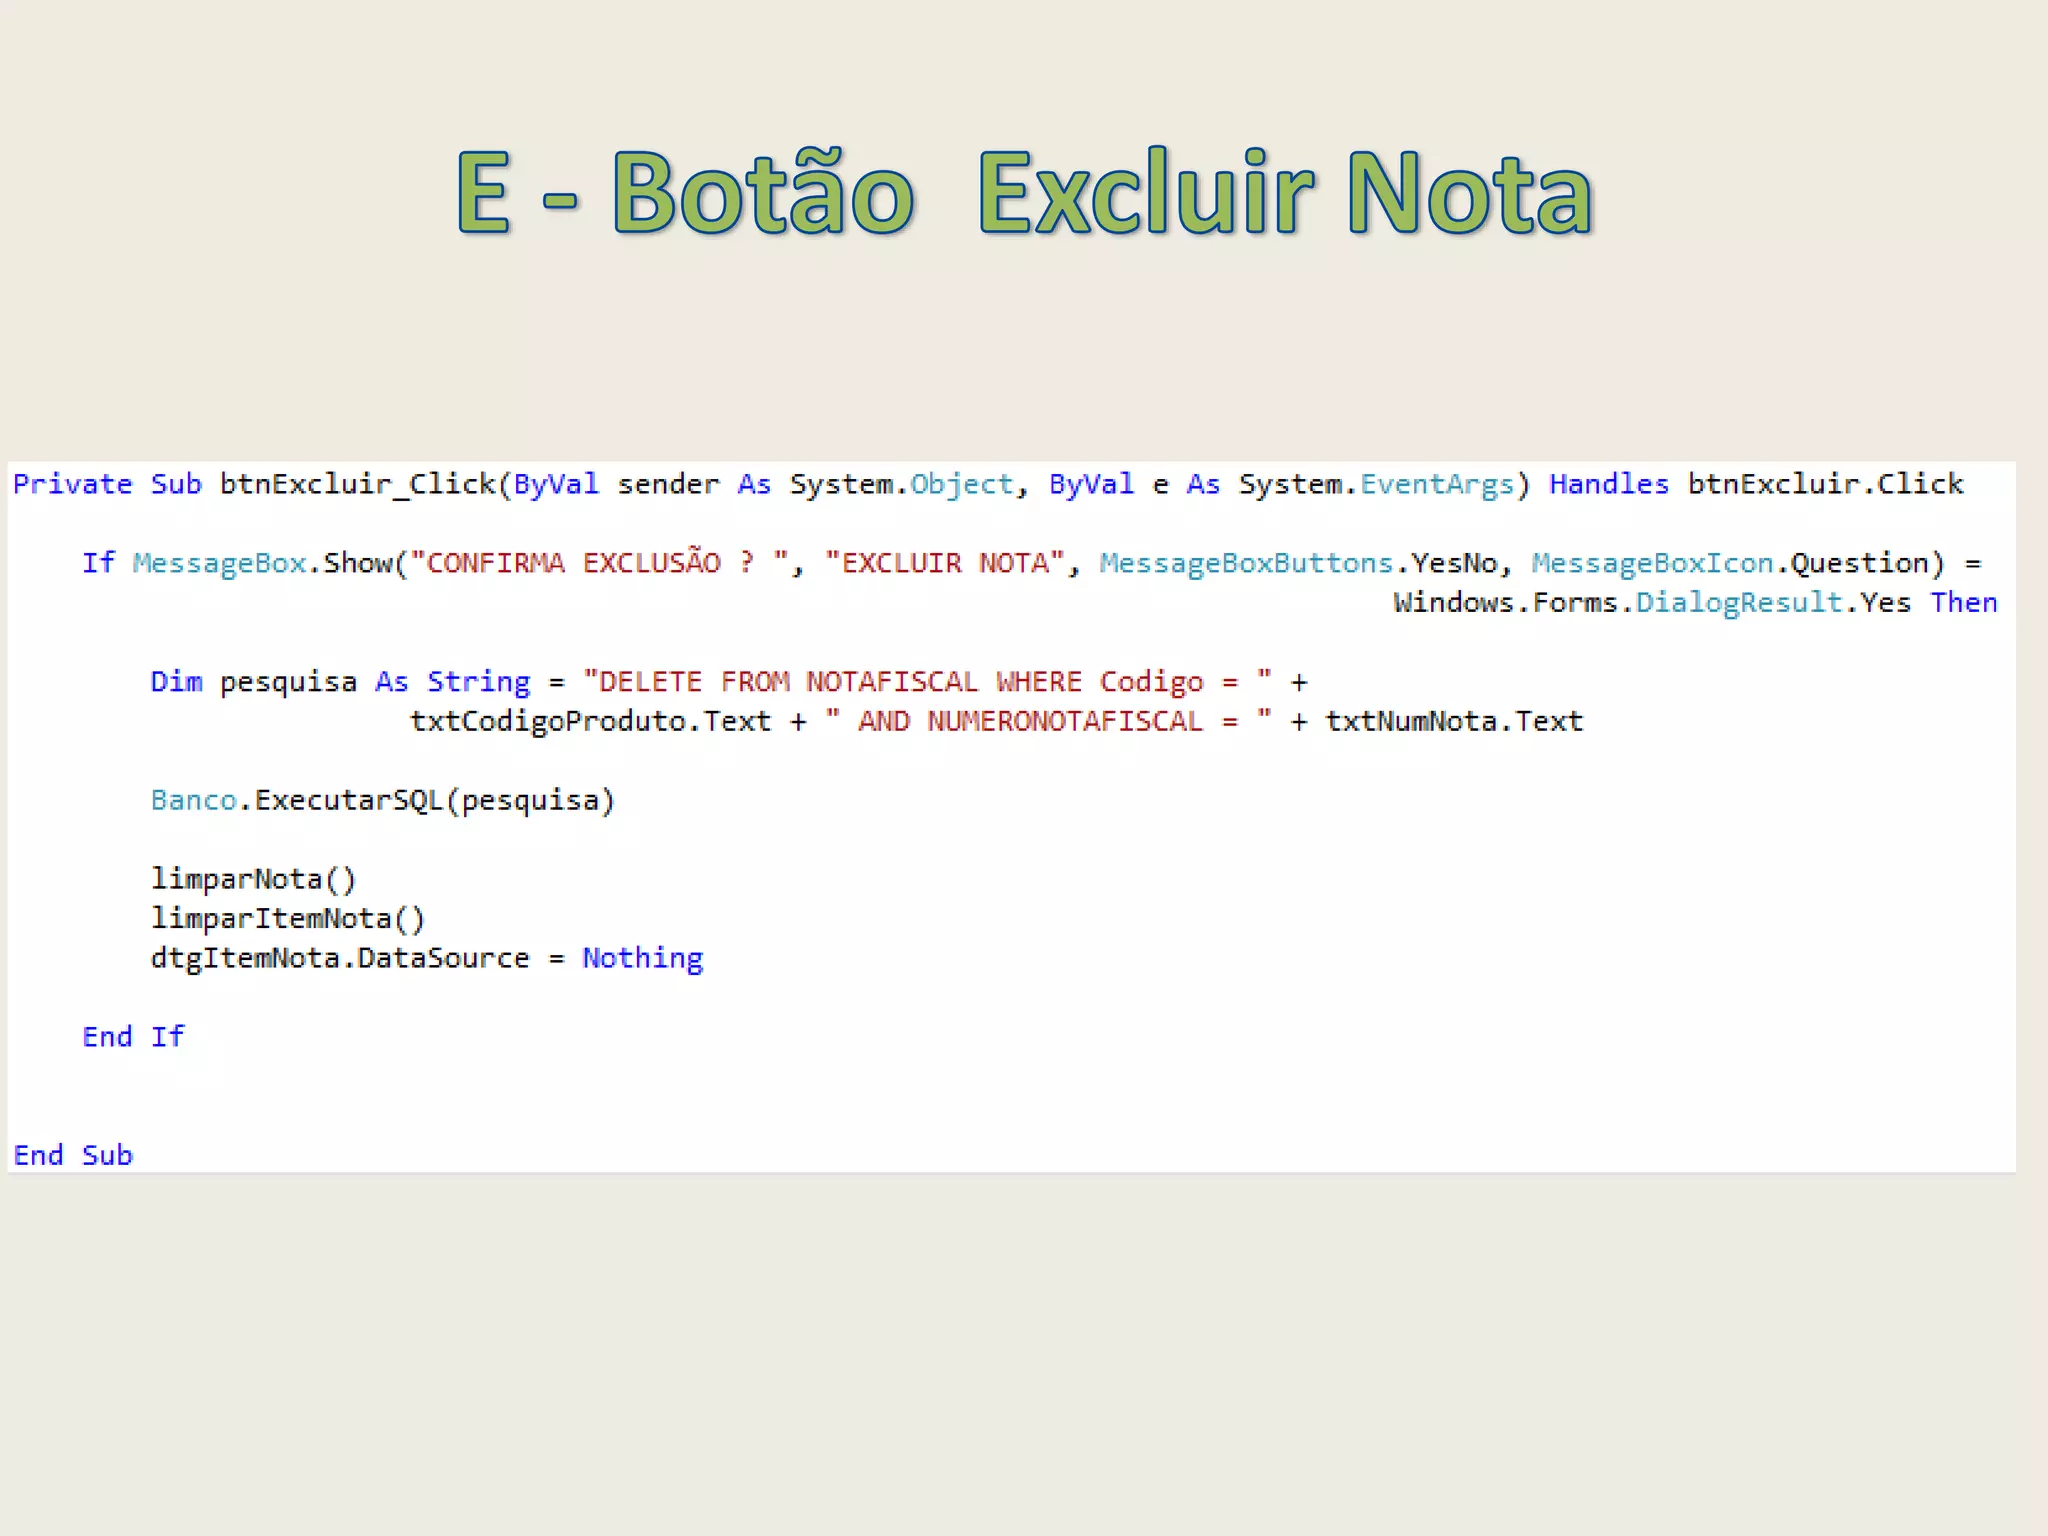Click 'MessageBoxIcon.Question' in code
The width and height of the screenshot is (2048, 1536).
1730,563
